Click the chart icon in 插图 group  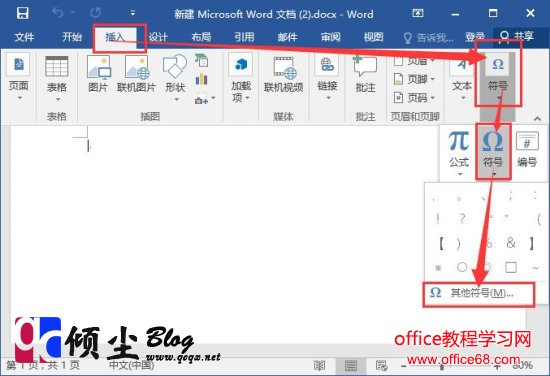click(202, 79)
